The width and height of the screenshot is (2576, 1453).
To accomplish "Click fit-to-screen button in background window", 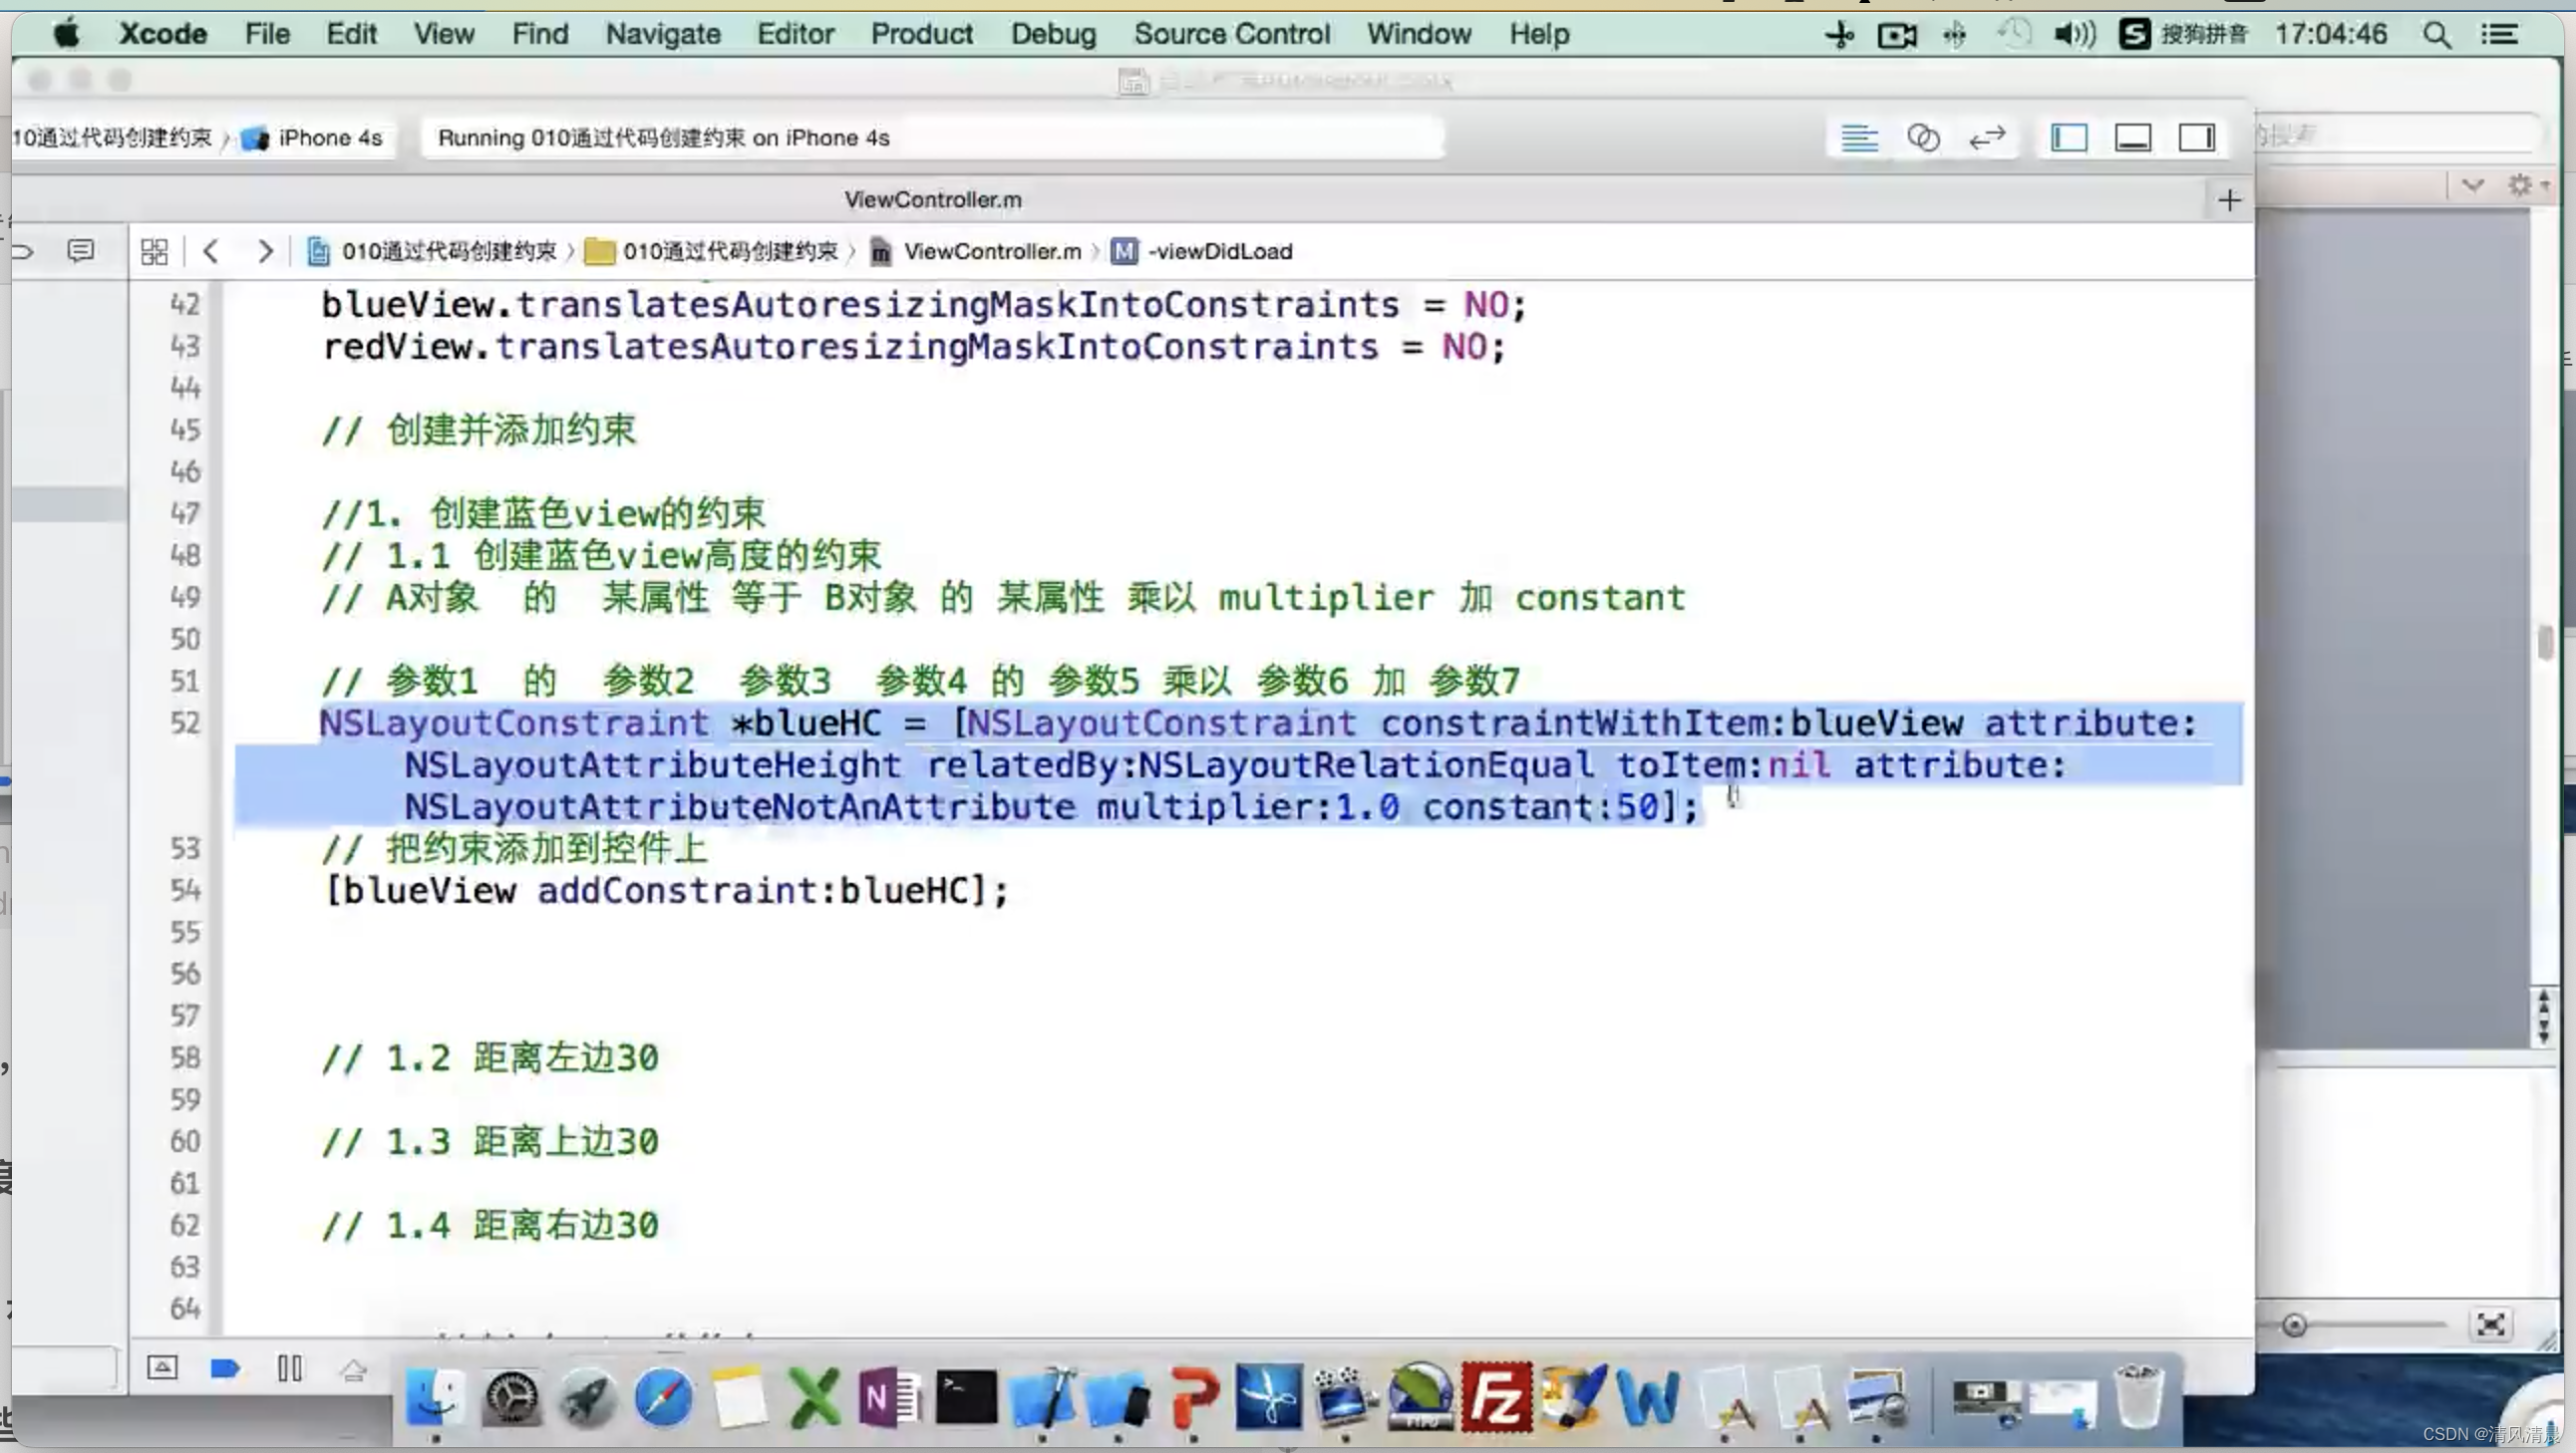I will (x=2490, y=1325).
